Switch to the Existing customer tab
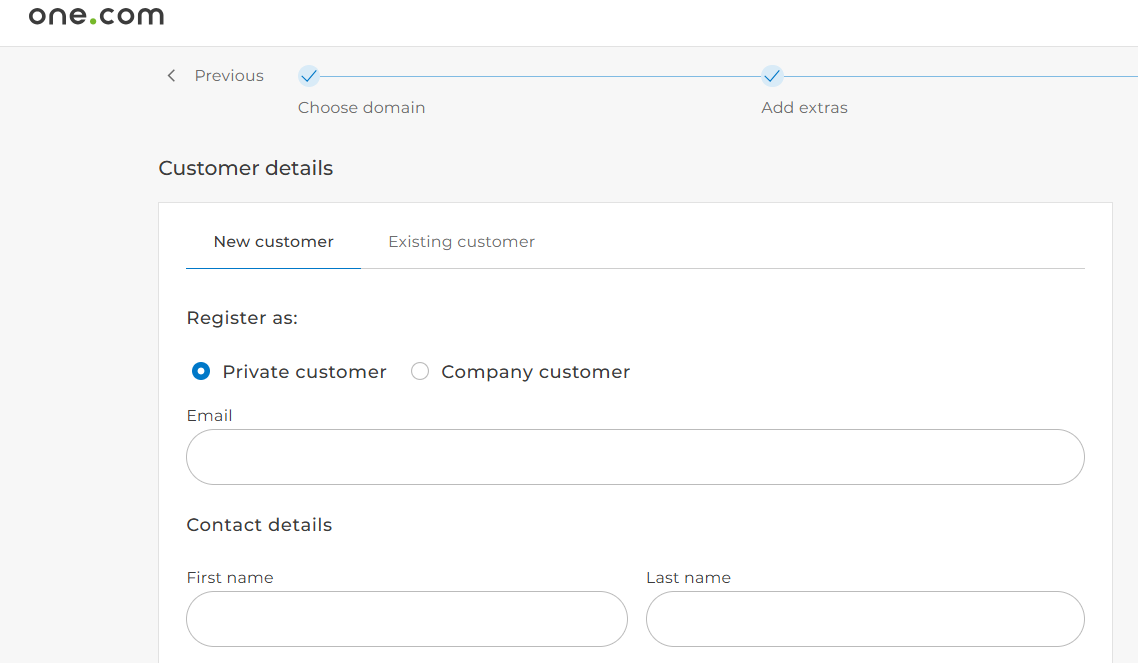The image size is (1138, 663). (x=462, y=242)
